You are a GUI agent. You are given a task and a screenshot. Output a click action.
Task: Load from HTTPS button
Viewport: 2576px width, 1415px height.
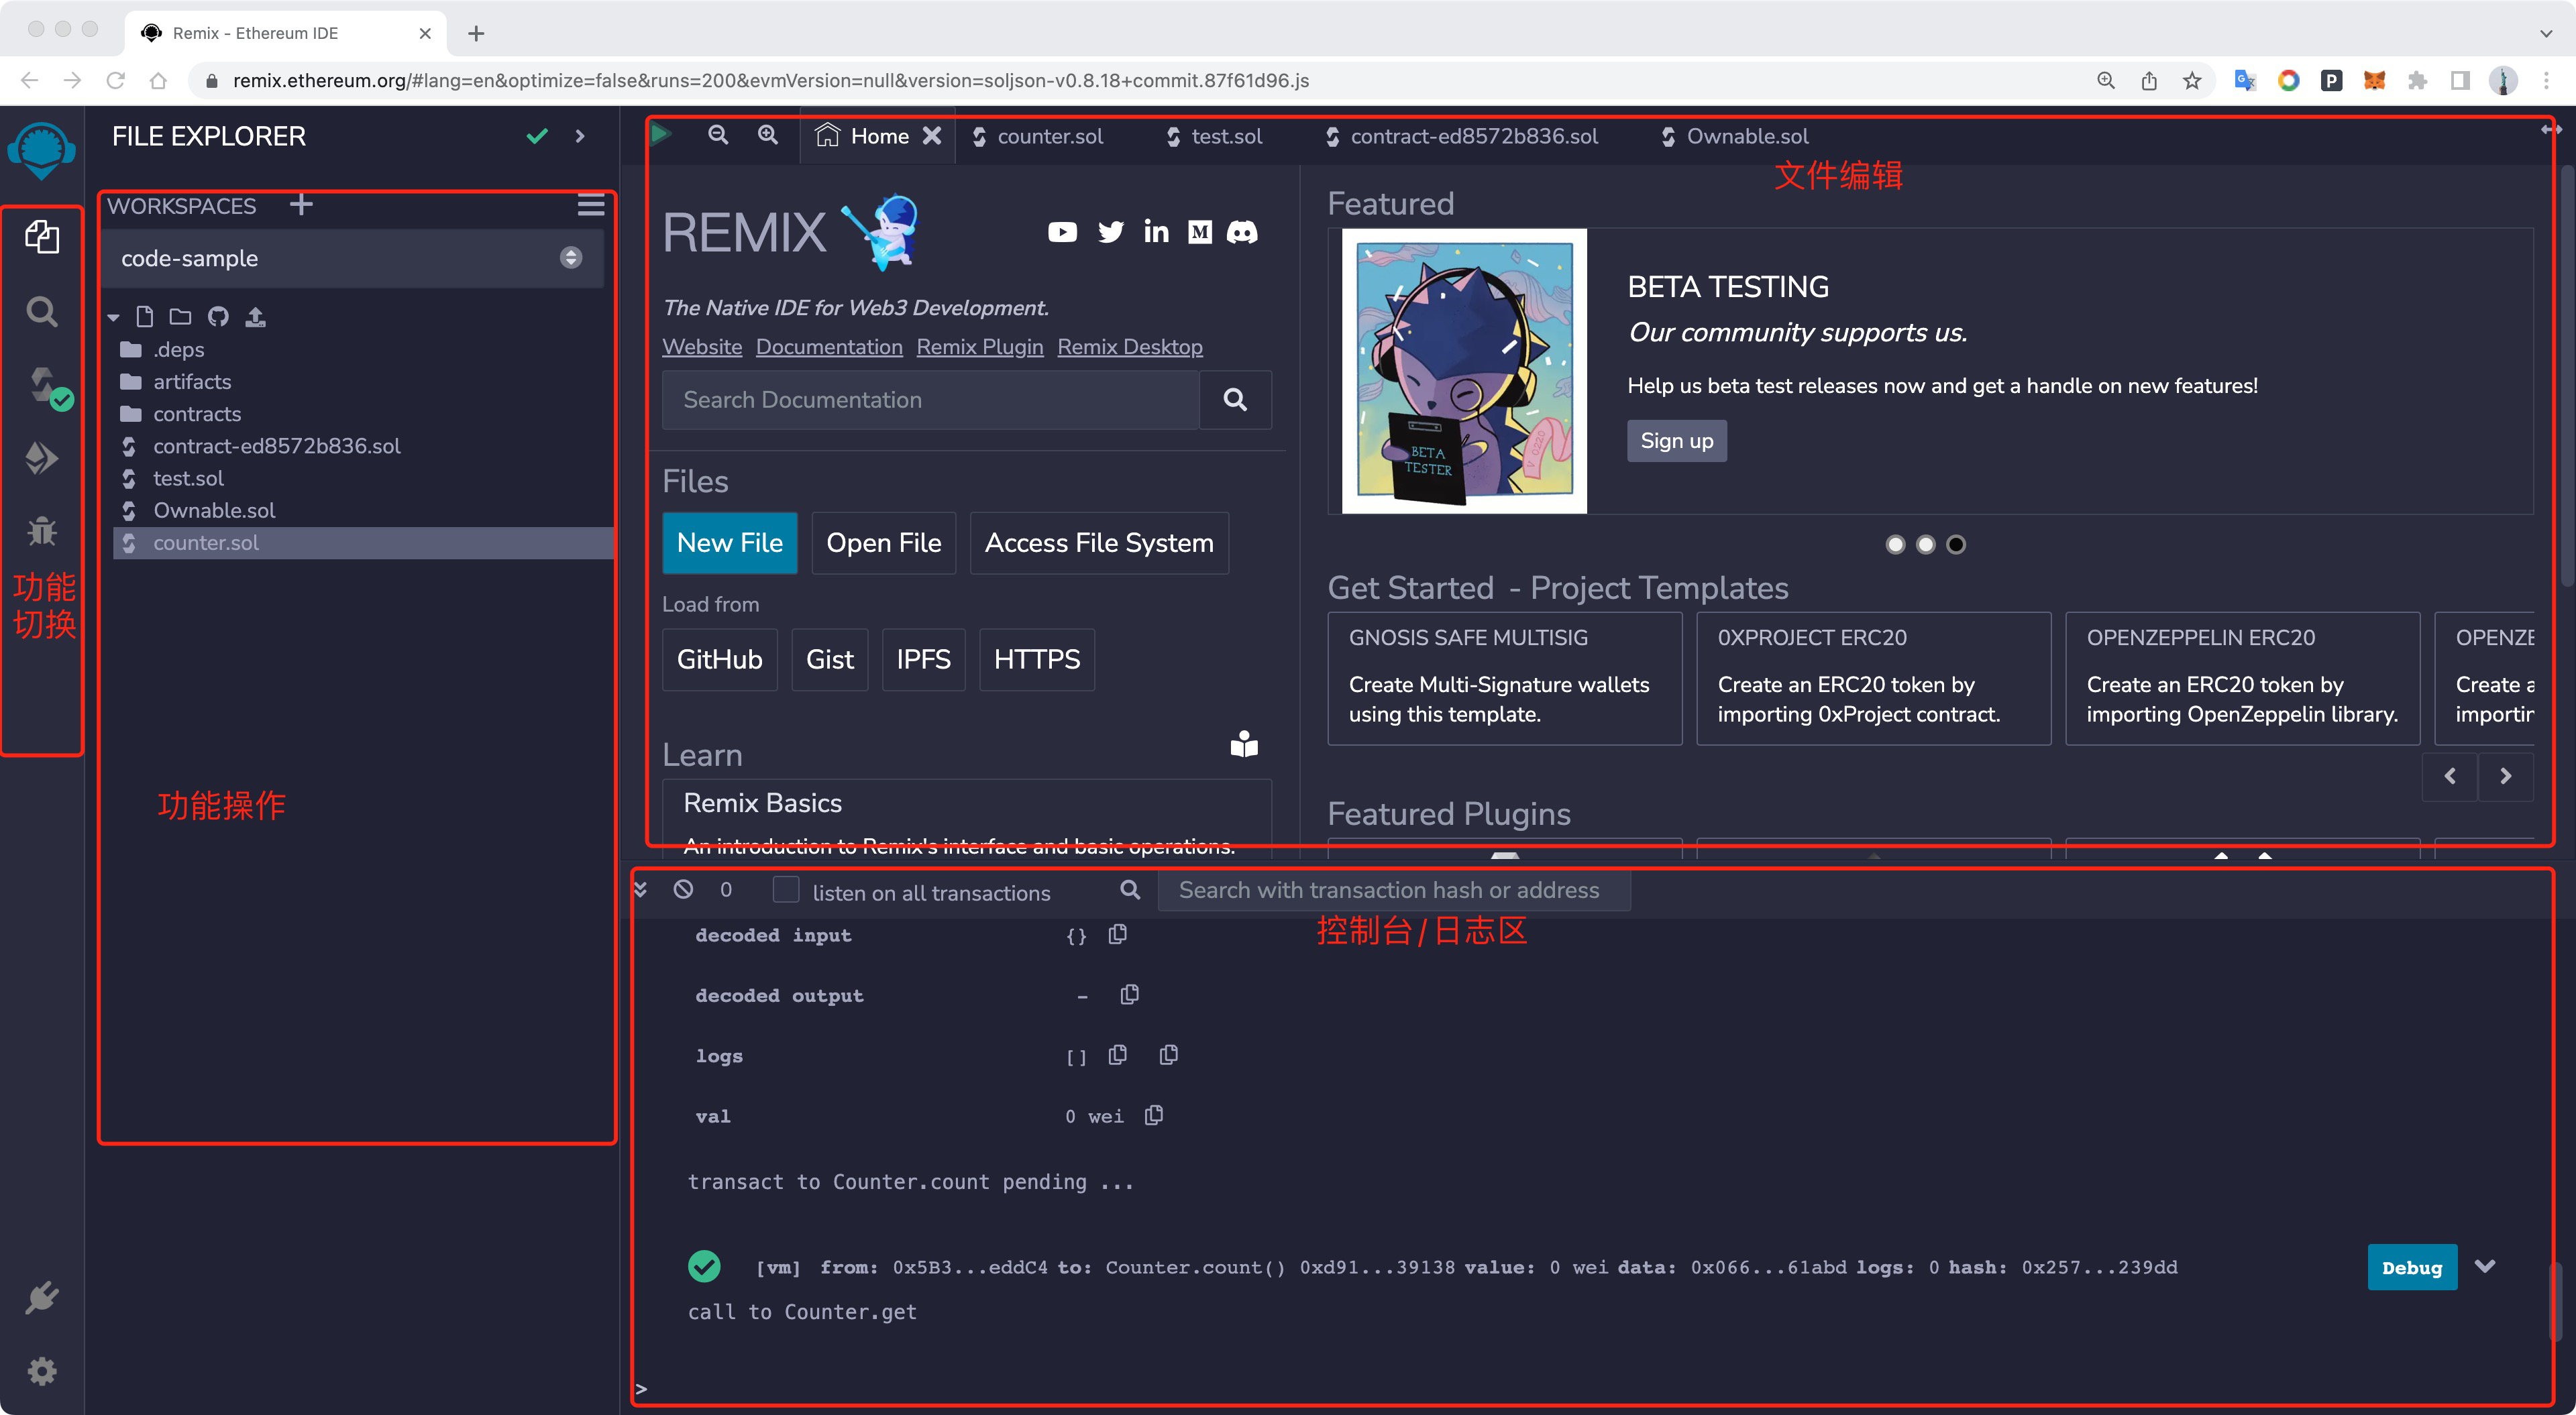pyautogui.click(x=1037, y=660)
